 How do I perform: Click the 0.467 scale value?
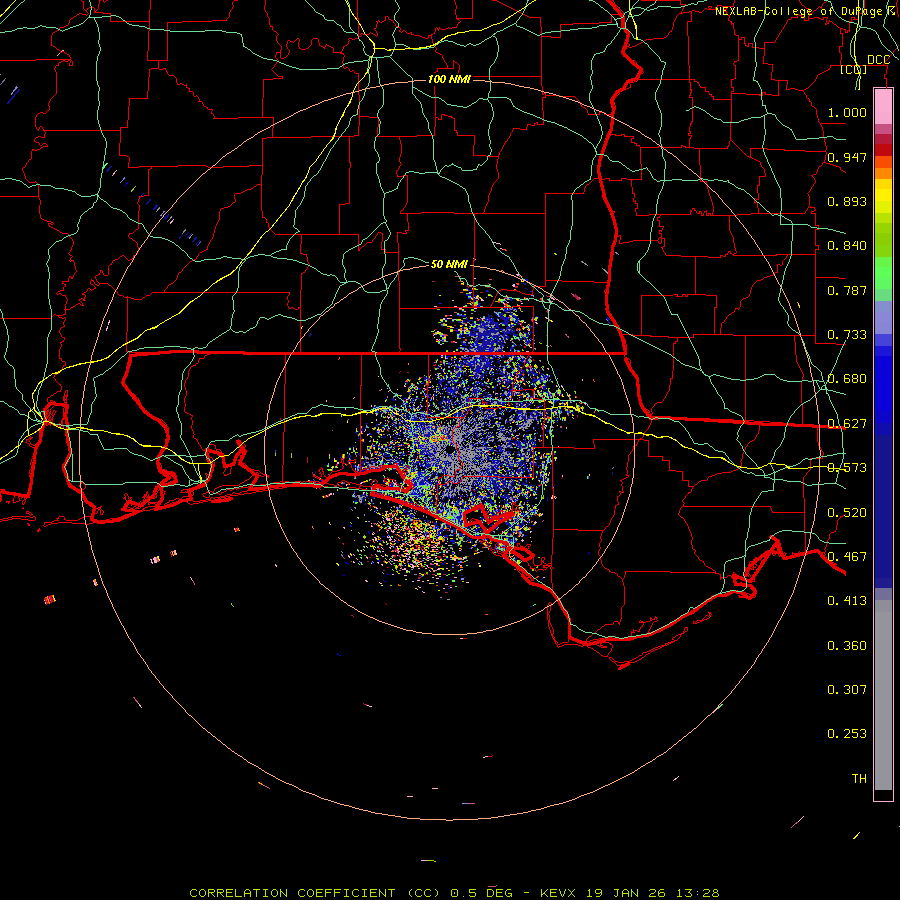tap(847, 556)
